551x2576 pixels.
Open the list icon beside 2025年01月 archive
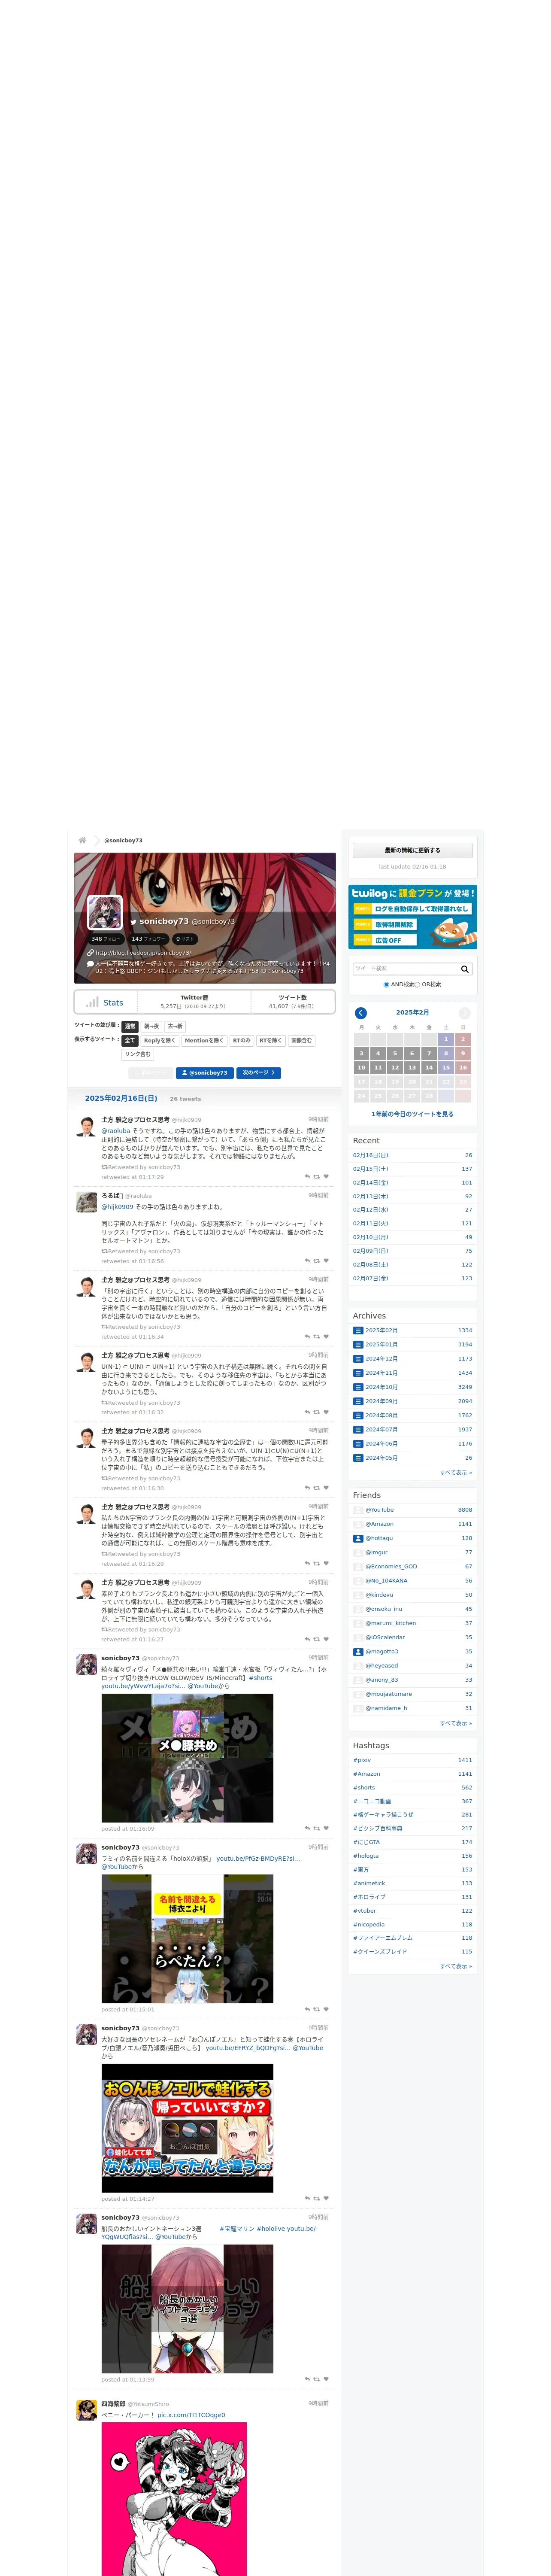pyautogui.click(x=358, y=1345)
